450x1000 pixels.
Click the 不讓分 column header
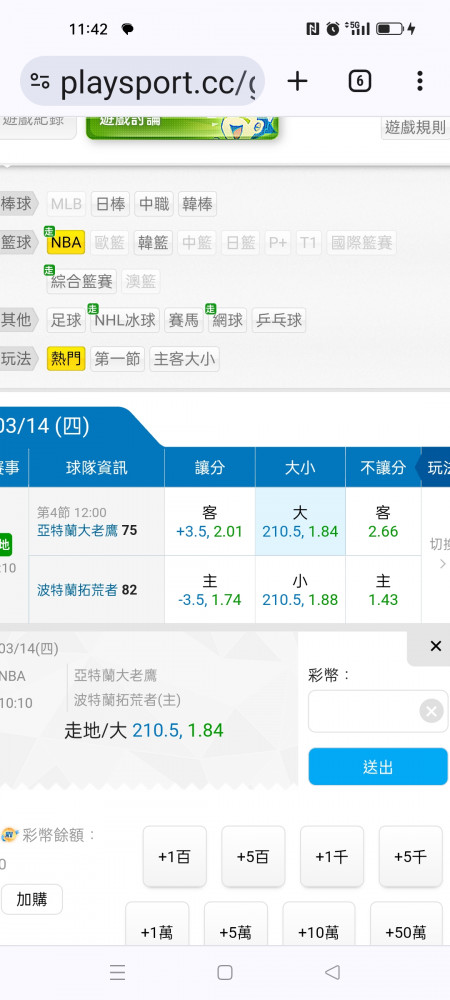(x=383, y=467)
